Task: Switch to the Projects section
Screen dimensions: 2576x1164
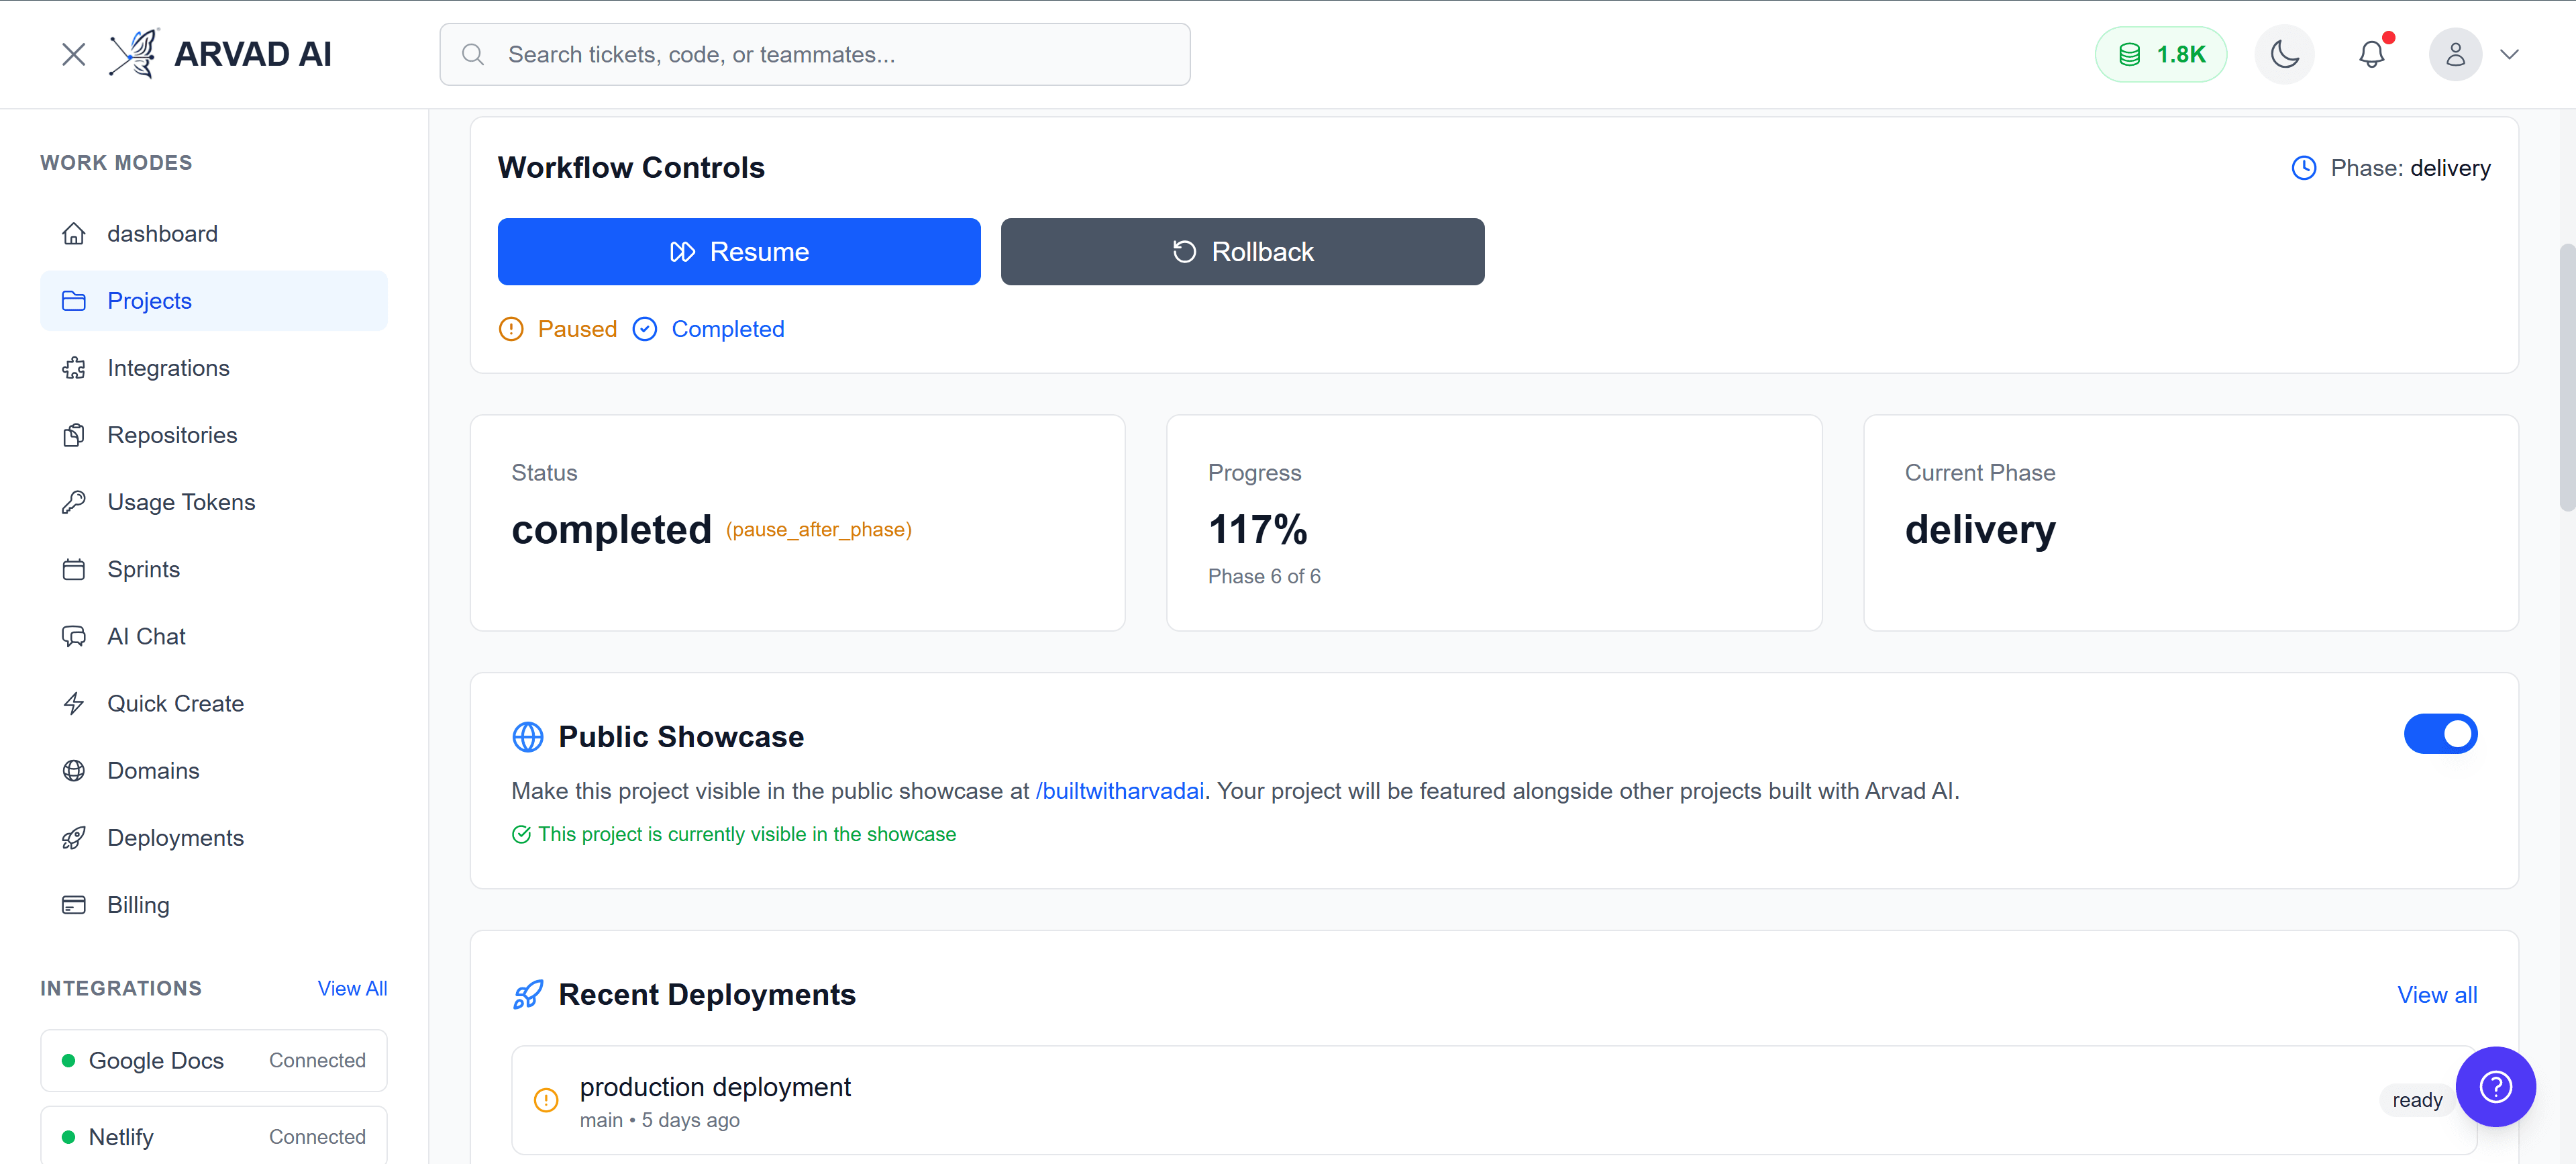Action: 149,300
